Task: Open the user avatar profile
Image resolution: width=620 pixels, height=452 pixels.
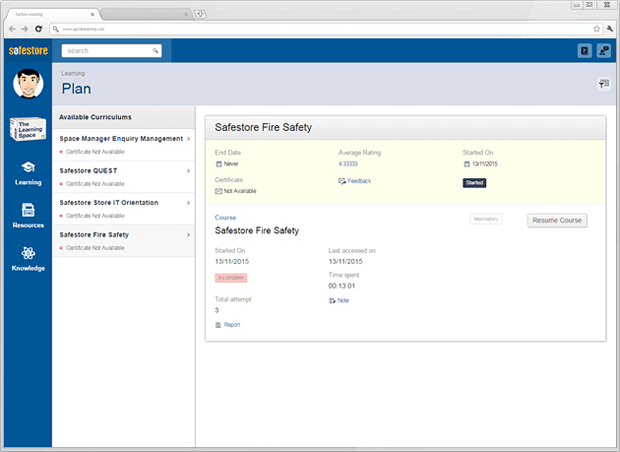Action: [28, 84]
